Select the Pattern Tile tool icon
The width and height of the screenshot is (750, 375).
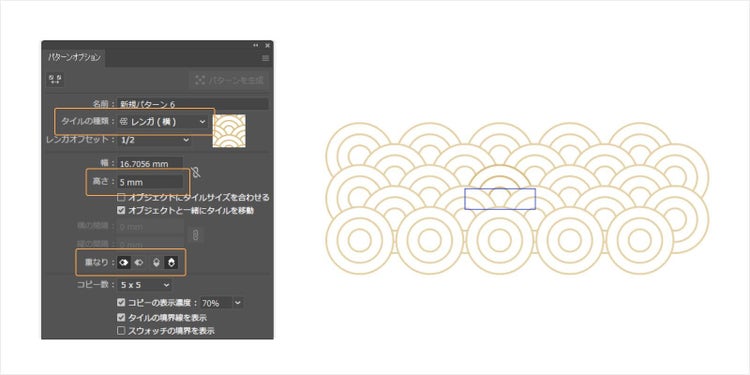[55, 79]
